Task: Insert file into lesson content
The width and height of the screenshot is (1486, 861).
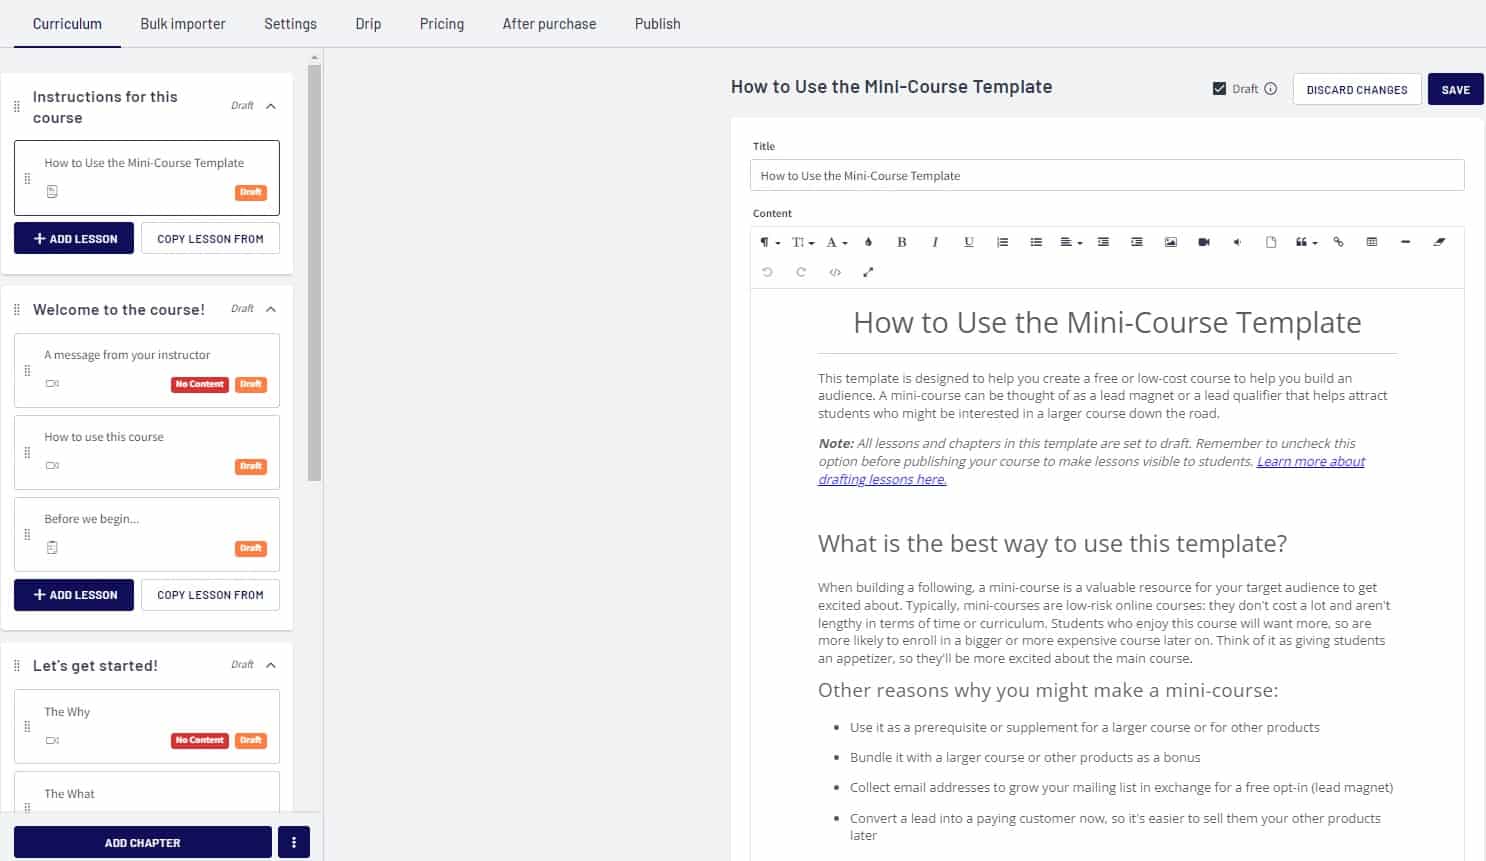Action: point(1271,242)
